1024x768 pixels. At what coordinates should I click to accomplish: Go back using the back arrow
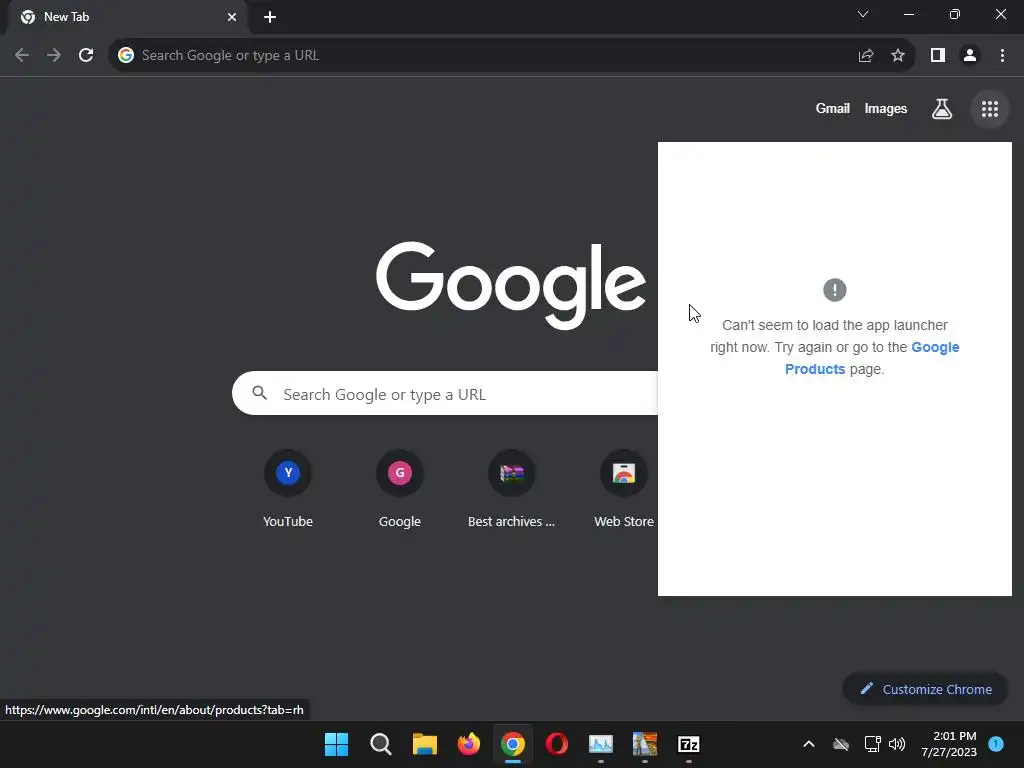[x=22, y=55]
